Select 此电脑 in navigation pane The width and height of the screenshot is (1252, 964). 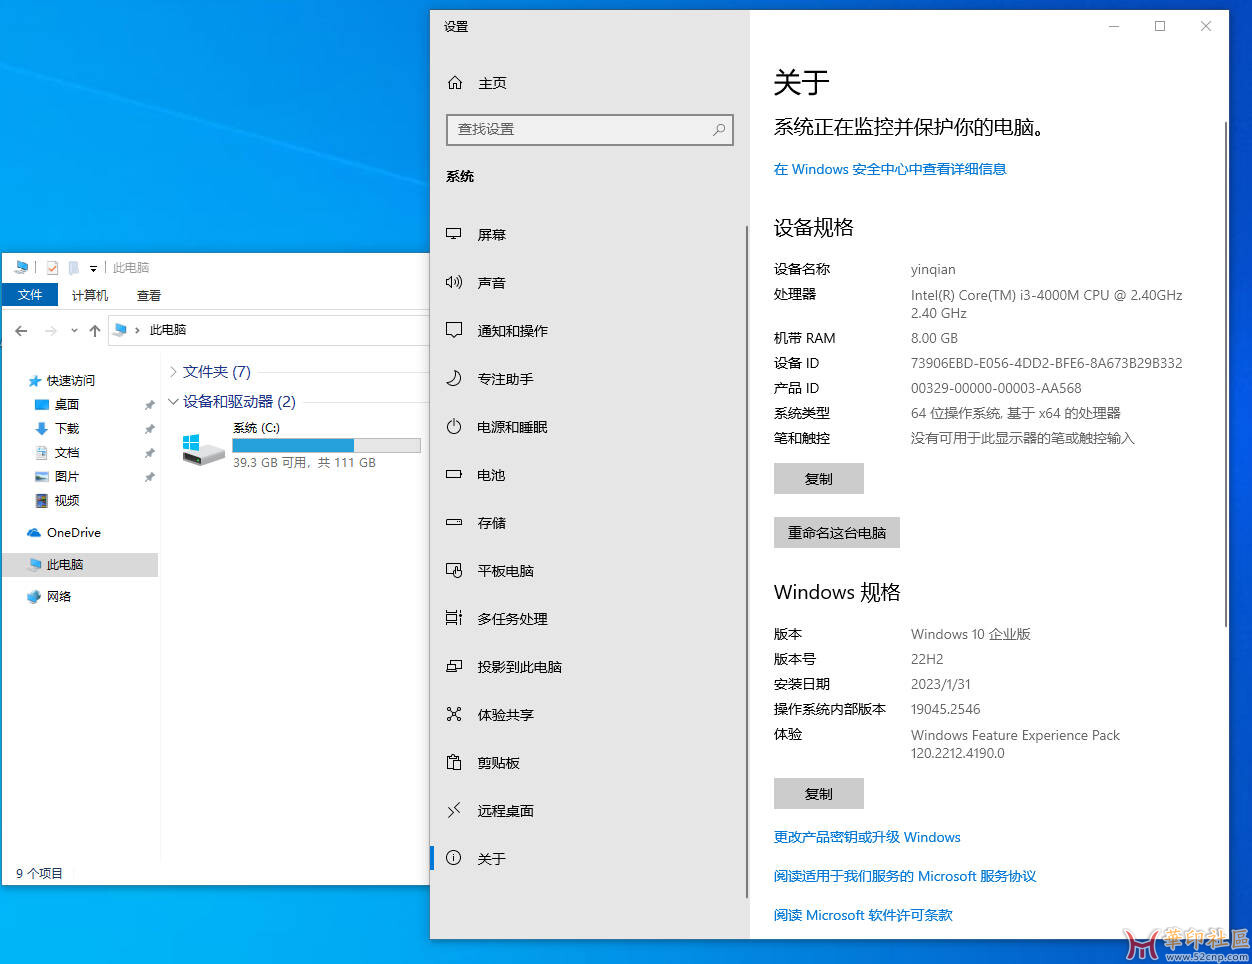[x=80, y=565]
